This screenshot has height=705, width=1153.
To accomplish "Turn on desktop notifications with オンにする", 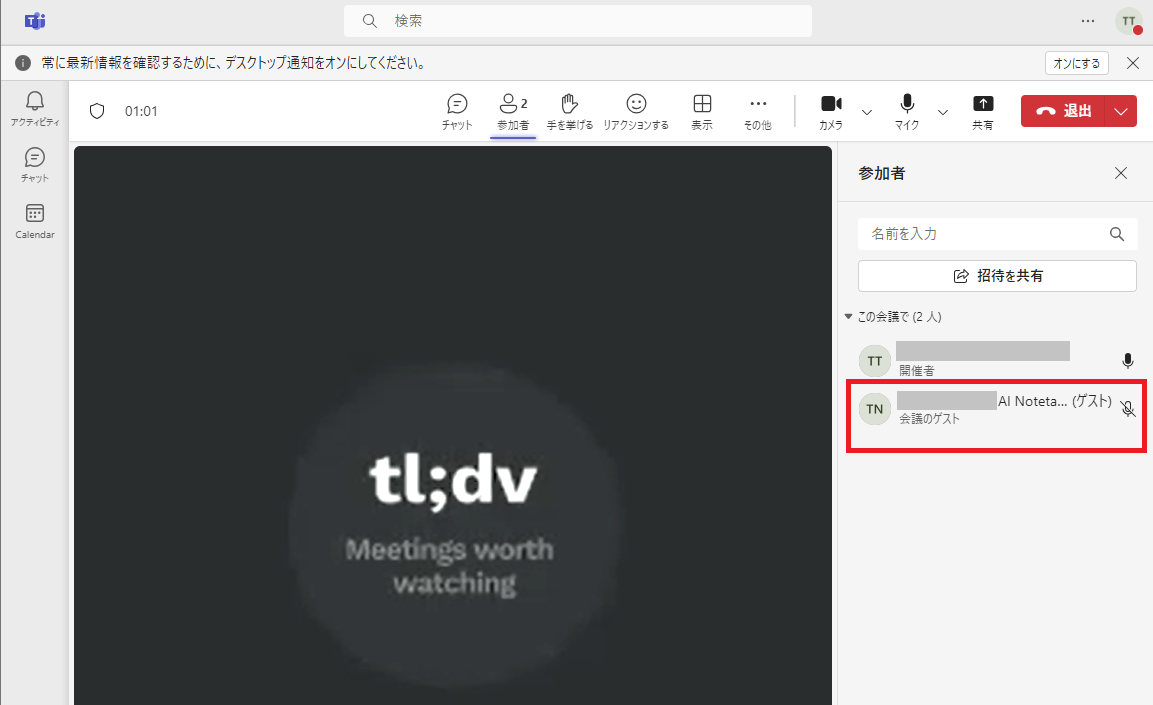I will click(x=1077, y=63).
